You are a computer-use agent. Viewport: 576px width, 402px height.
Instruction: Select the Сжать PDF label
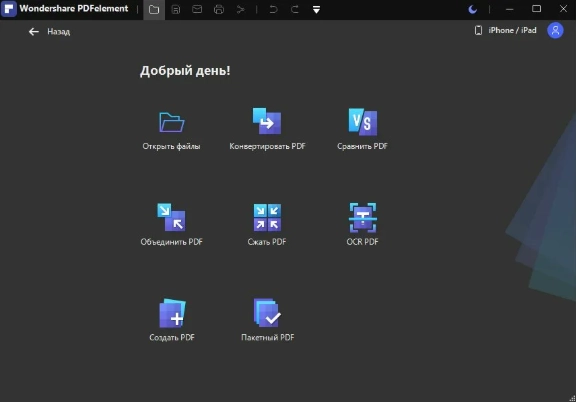(267, 242)
